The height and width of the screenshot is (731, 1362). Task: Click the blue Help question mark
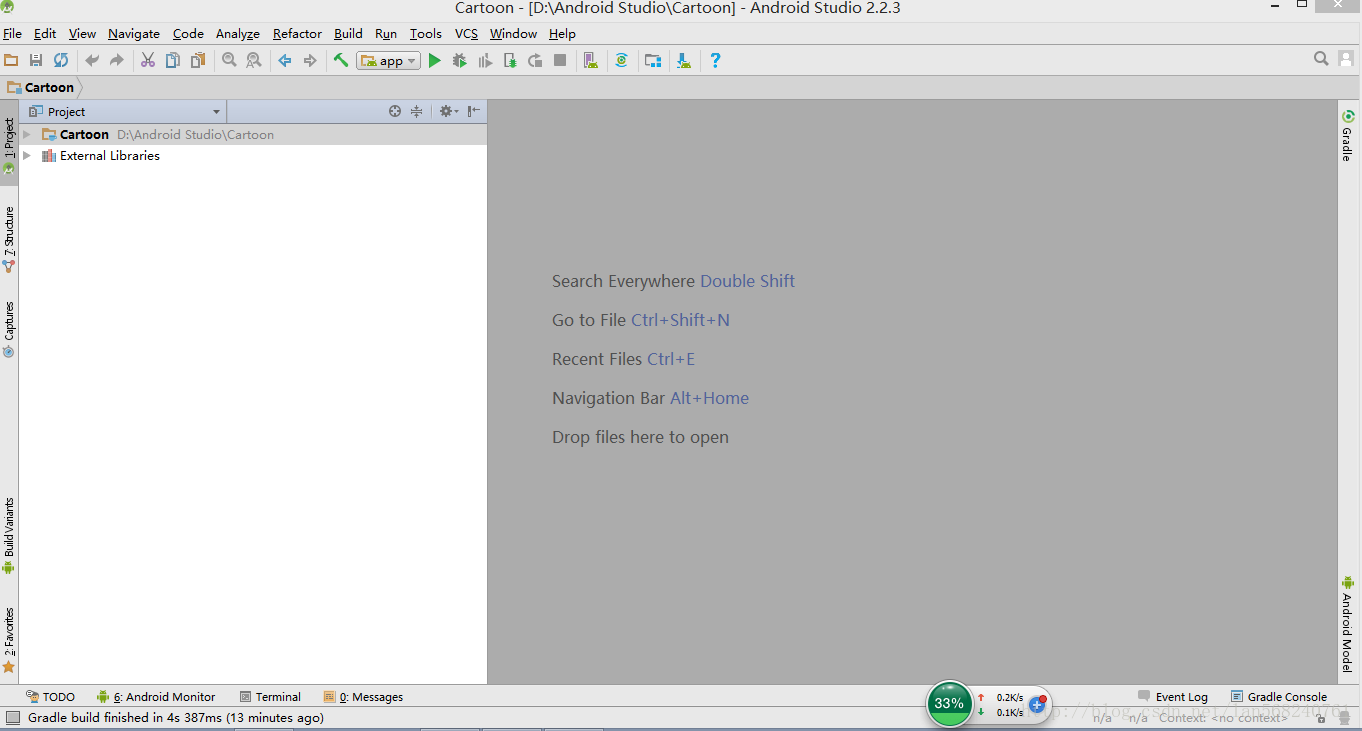(715, 60)
